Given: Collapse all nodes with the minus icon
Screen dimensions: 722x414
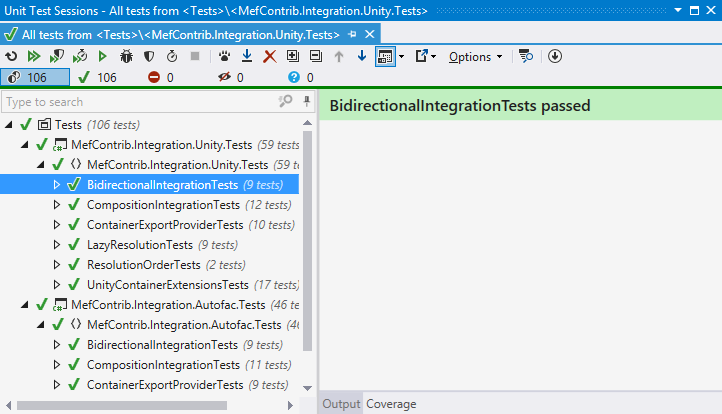Looking at the screenshot, I should point(316,56).
